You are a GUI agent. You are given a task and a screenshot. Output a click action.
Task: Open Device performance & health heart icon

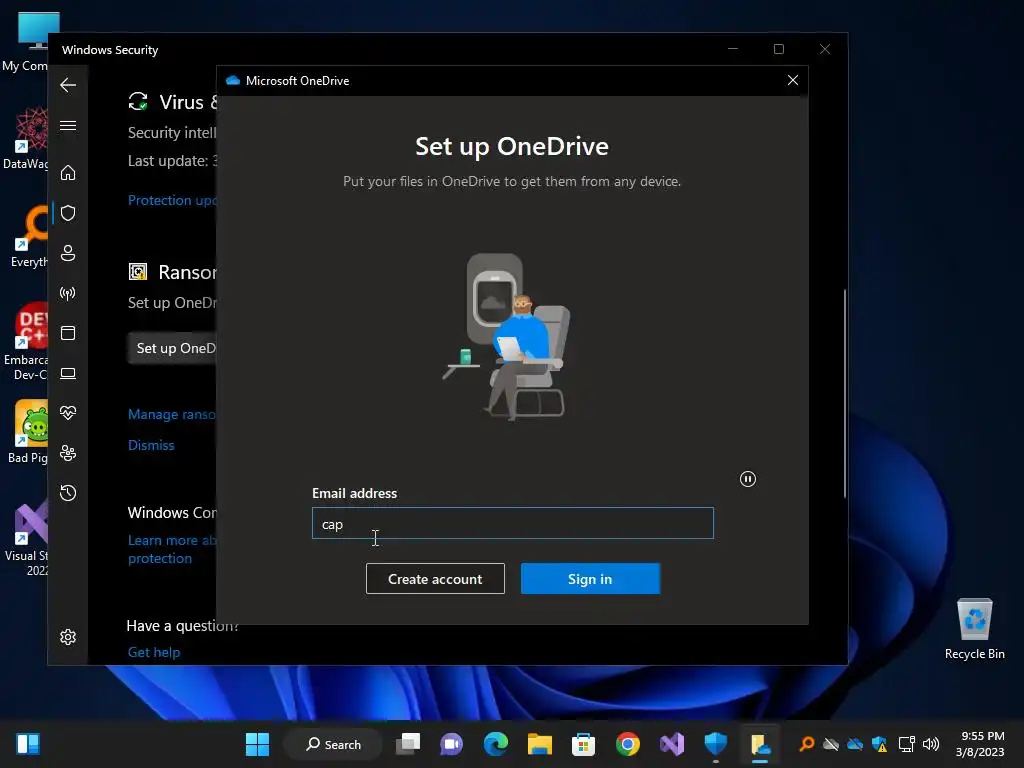(x=68, y=413)
